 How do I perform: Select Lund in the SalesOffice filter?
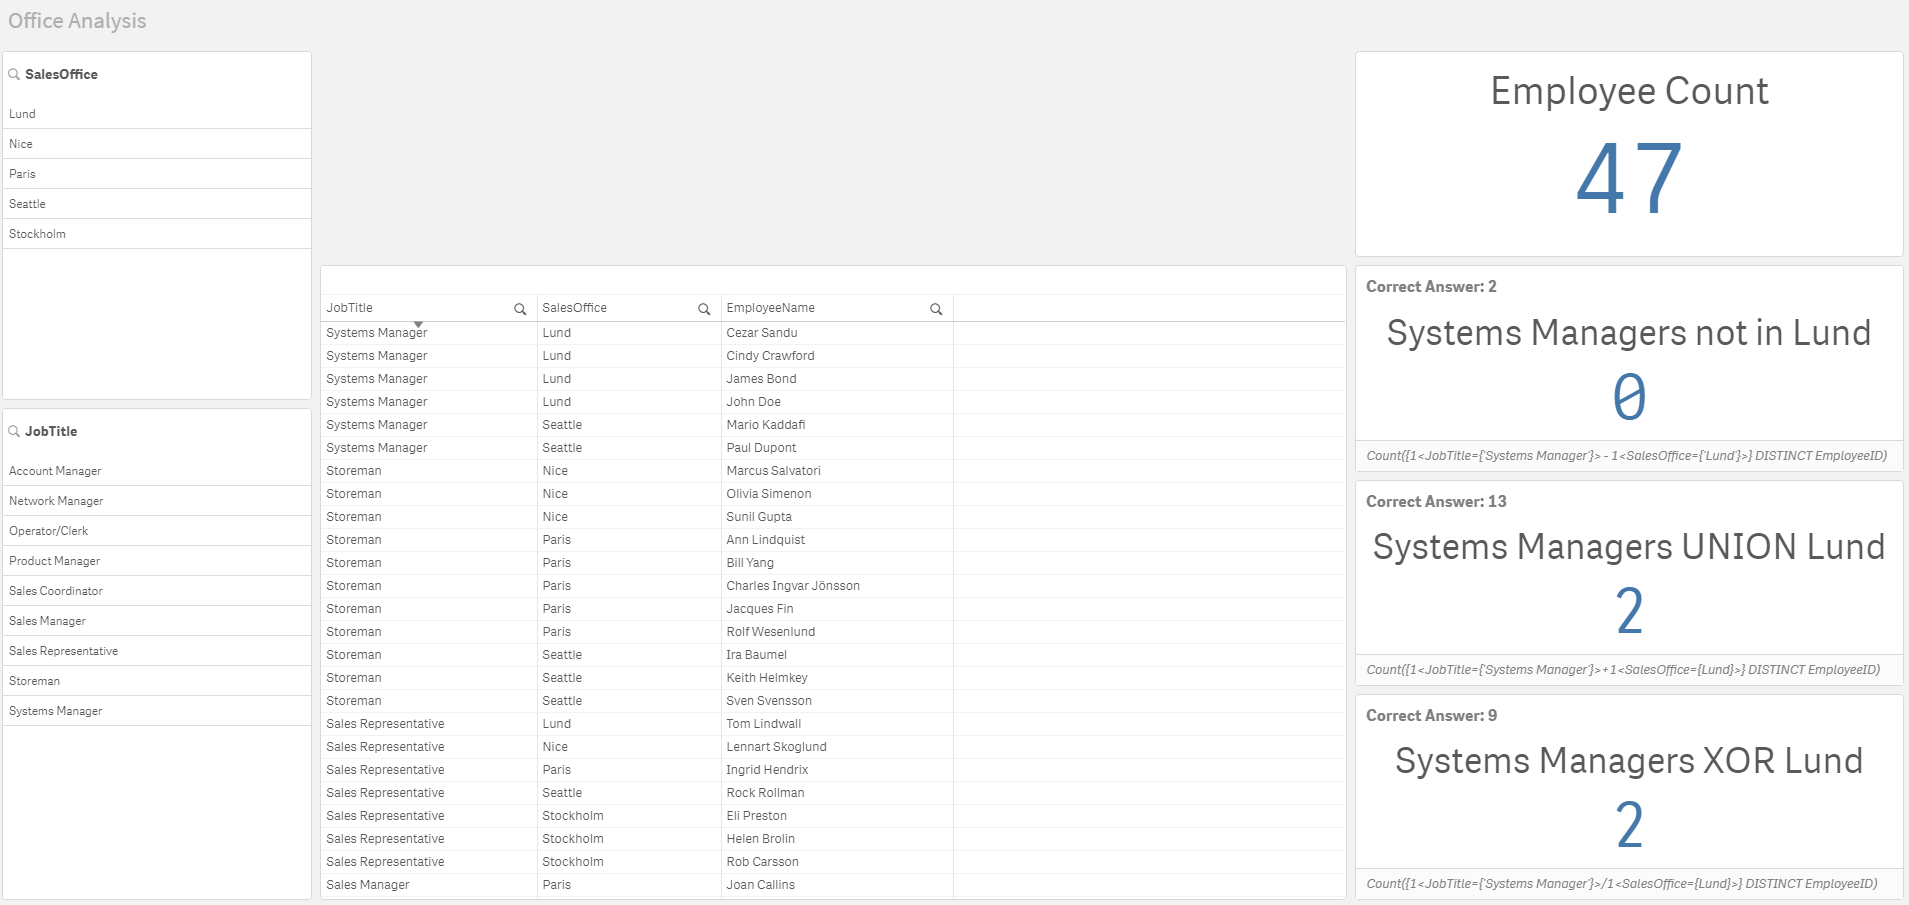point(22,114)
